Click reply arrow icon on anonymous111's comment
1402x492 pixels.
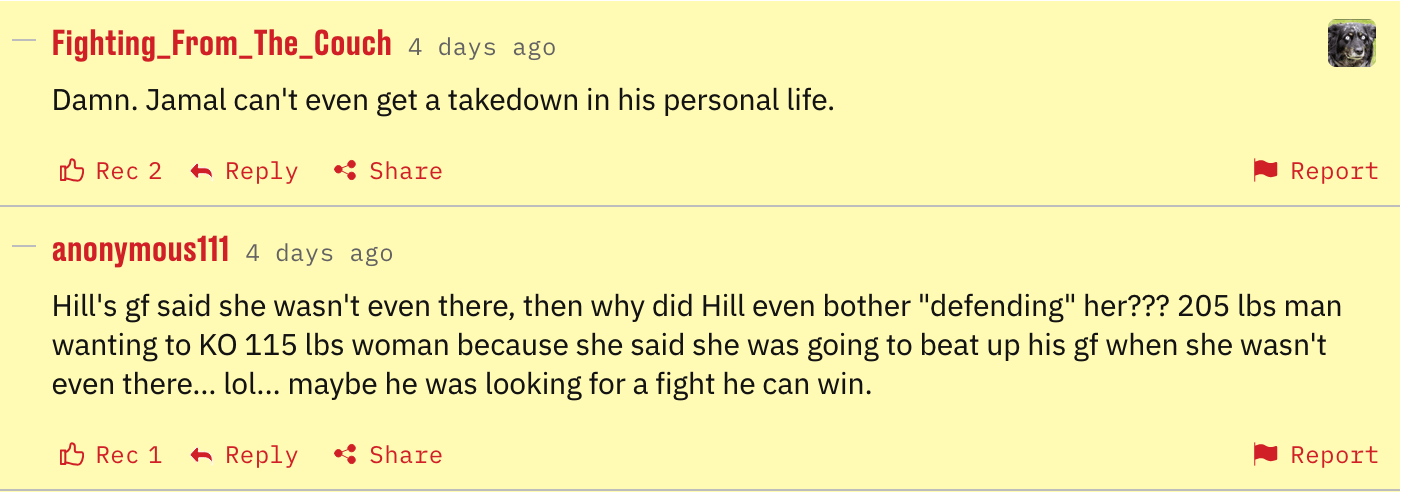pyautogui.click(x=202, y=456)
